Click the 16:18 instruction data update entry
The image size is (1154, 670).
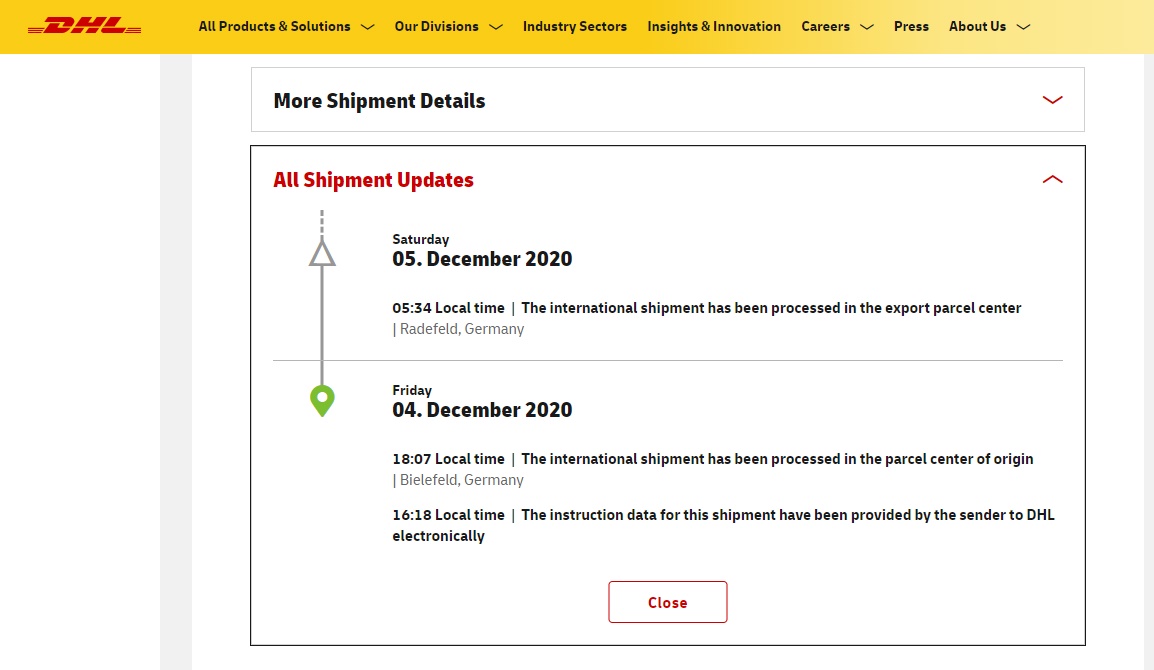click(x=722, y=525)
